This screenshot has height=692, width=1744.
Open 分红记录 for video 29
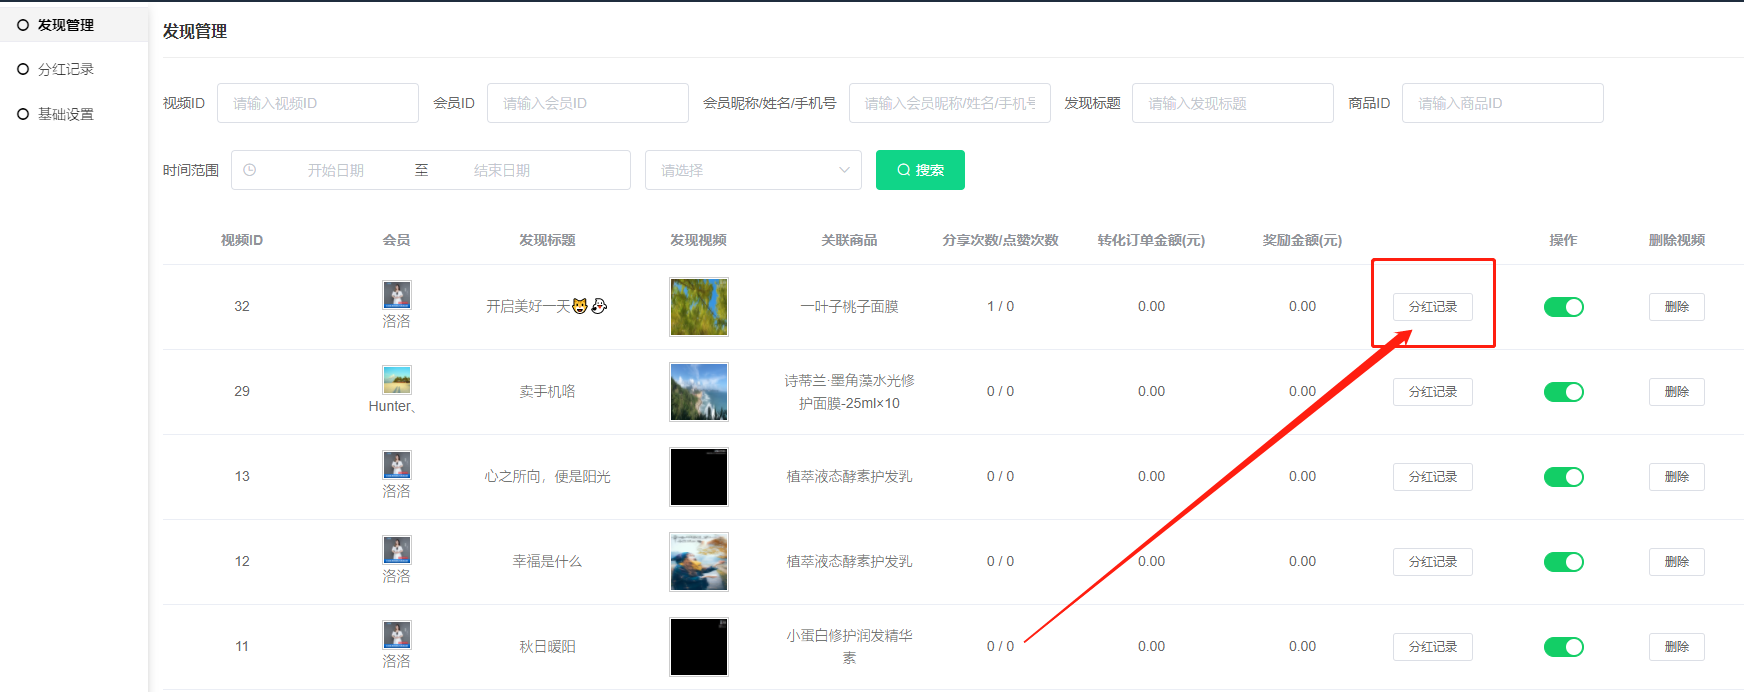(x=1433, y=392)
